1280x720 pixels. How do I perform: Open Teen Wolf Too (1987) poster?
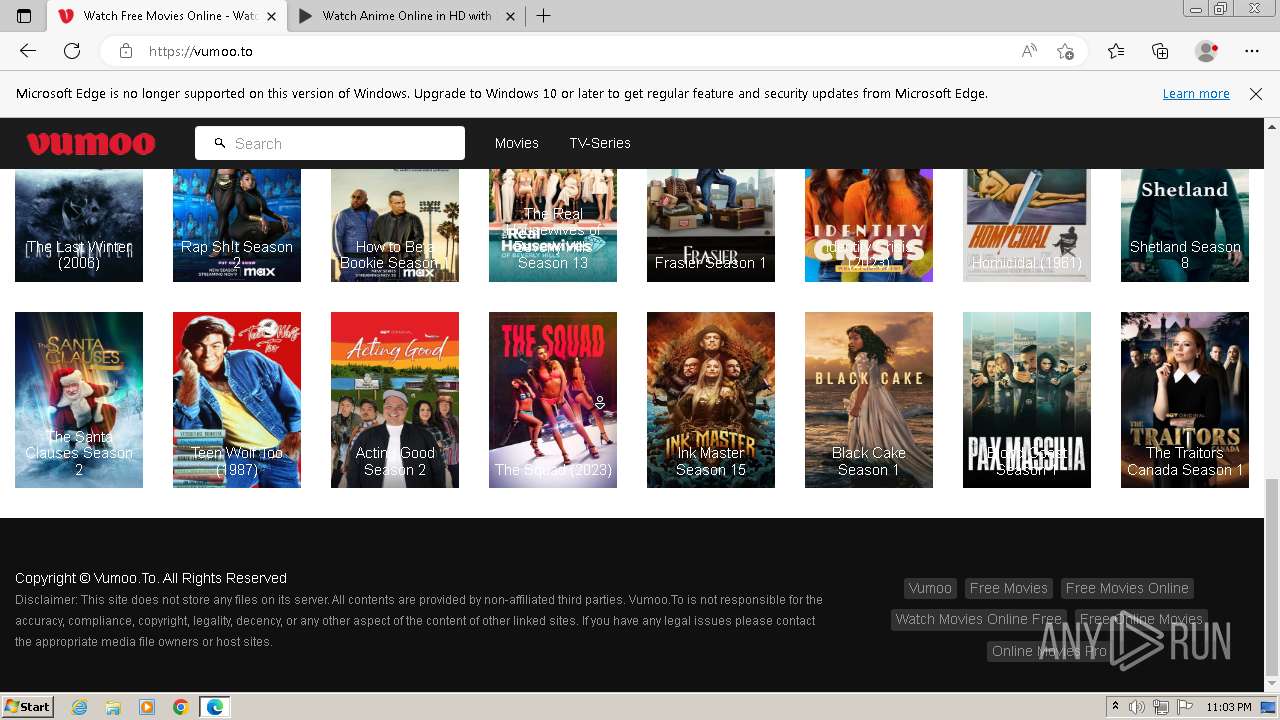point(237,400)
